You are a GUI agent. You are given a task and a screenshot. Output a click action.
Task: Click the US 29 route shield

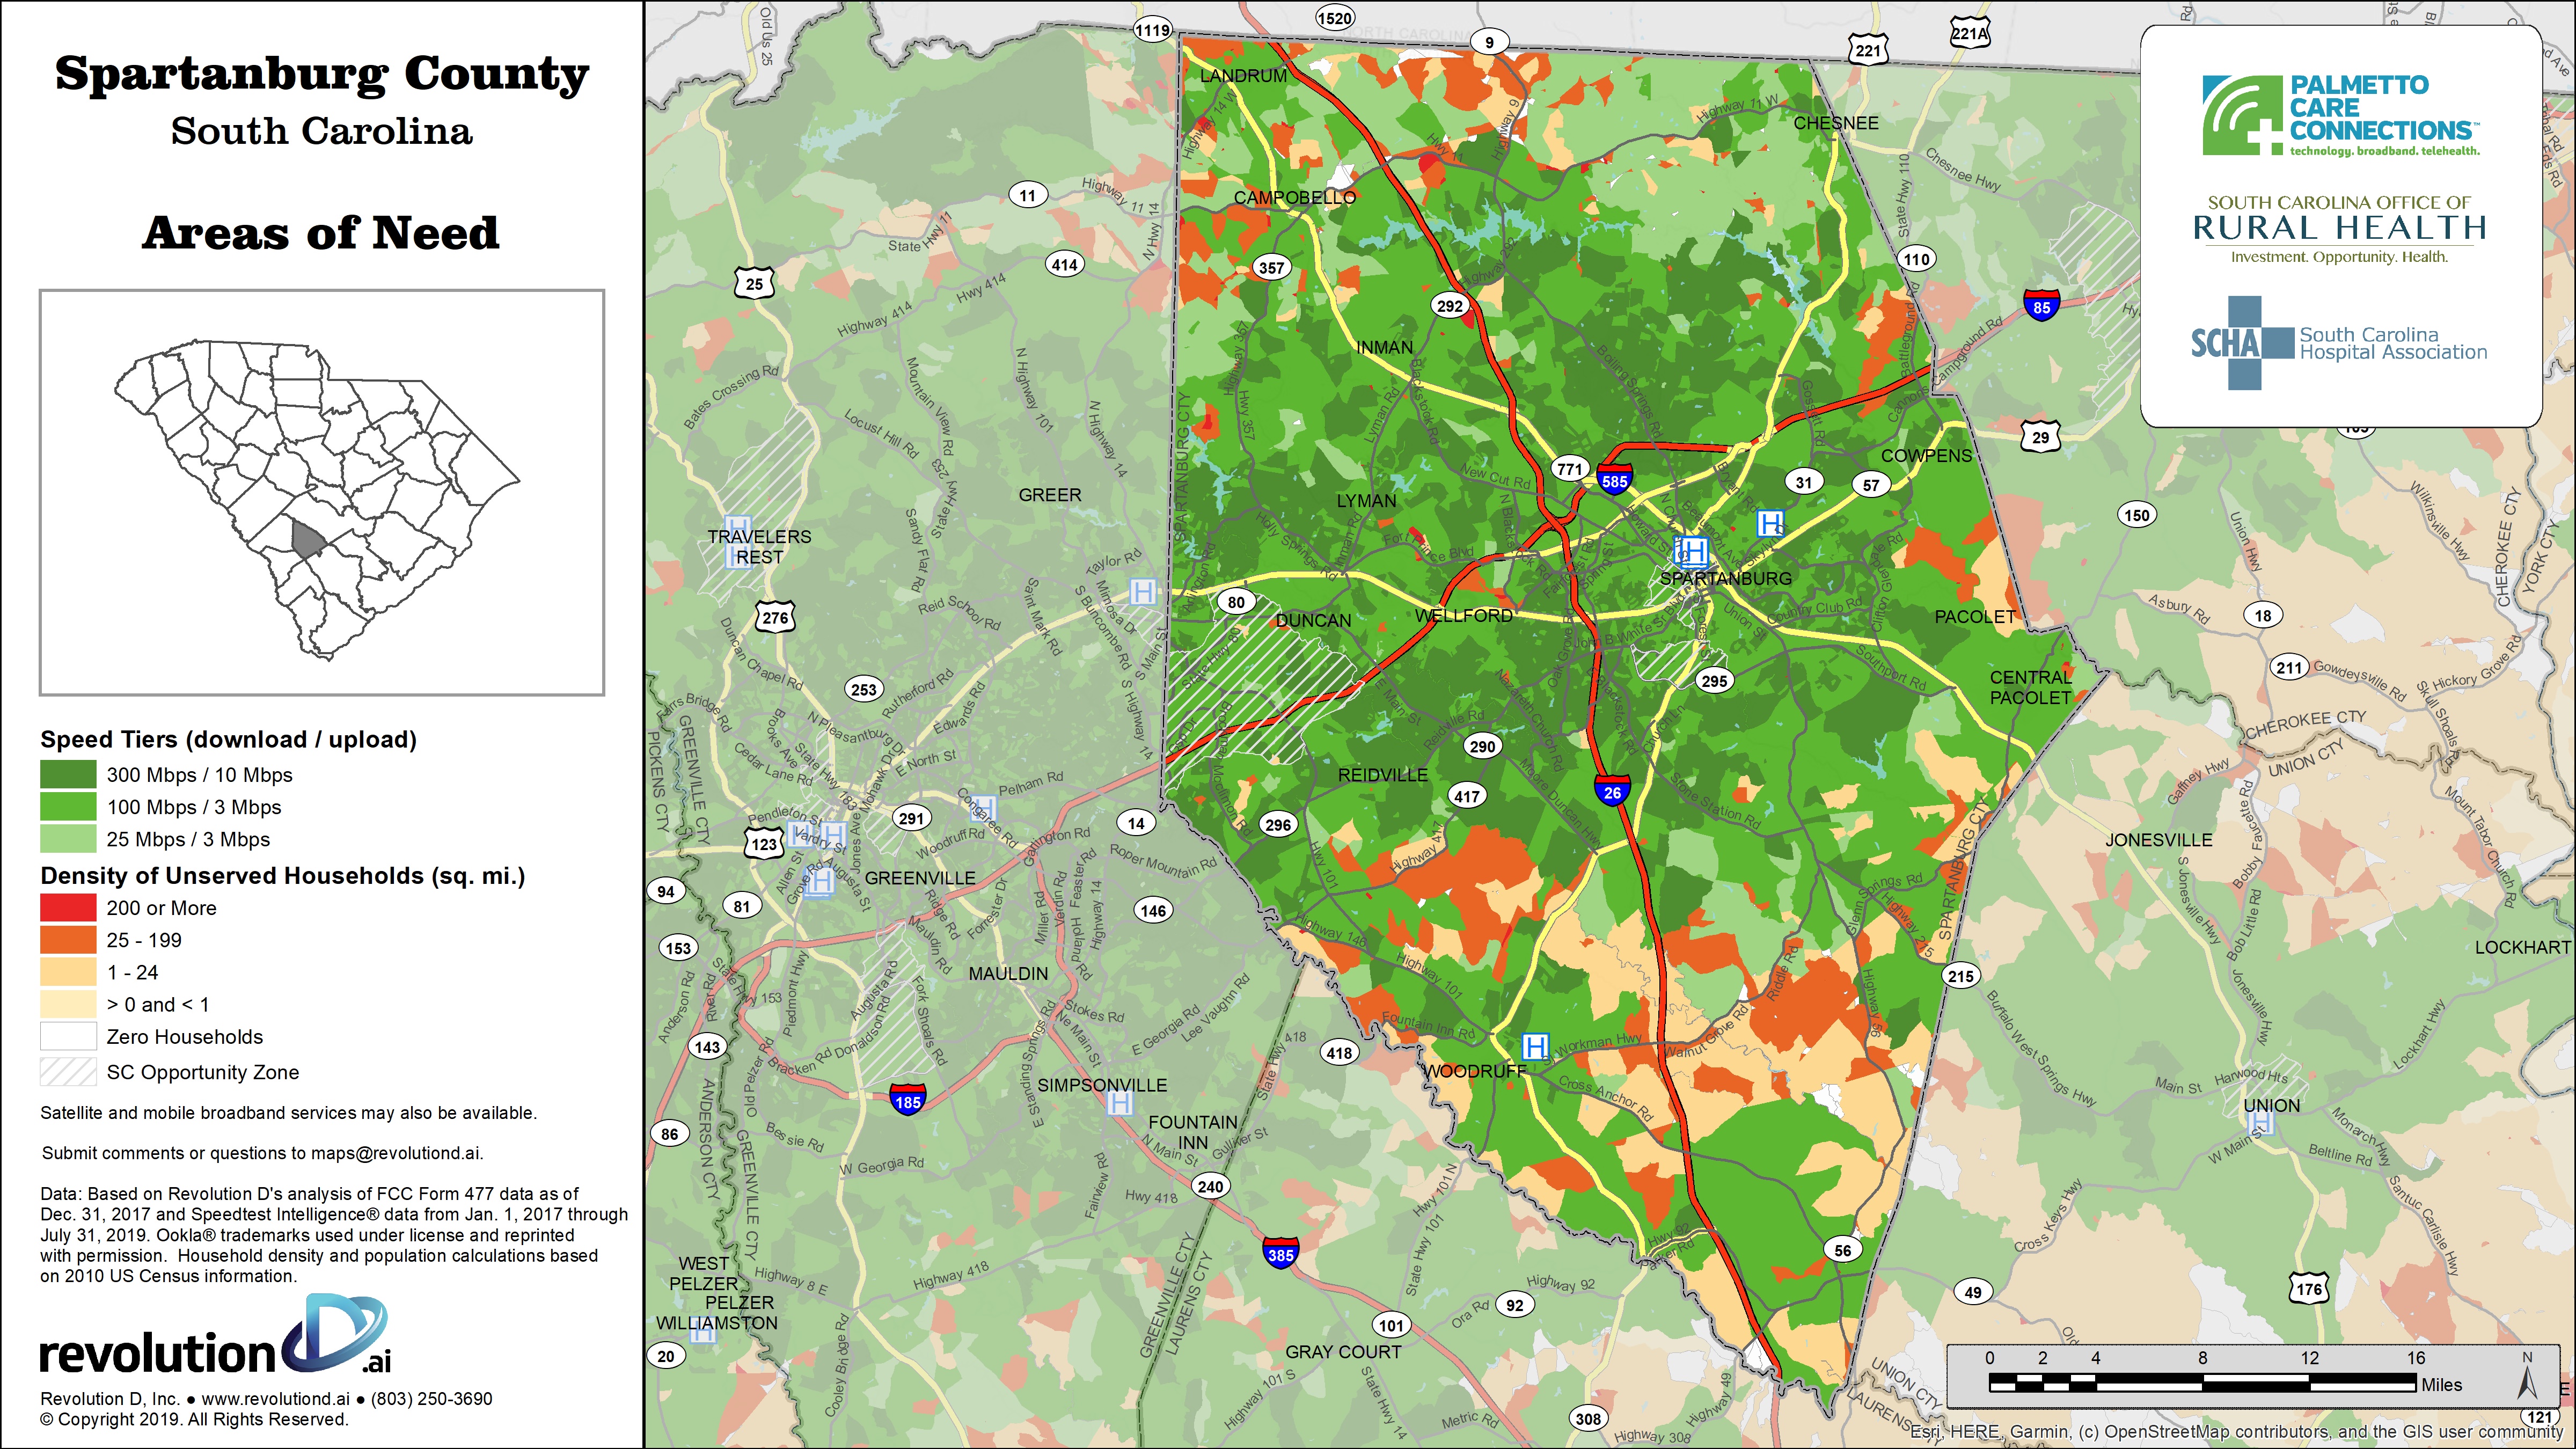pyautogui.click(x=2040, y=437)
